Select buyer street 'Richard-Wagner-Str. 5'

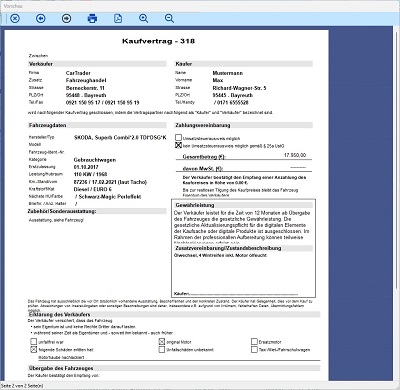(239, 88)
